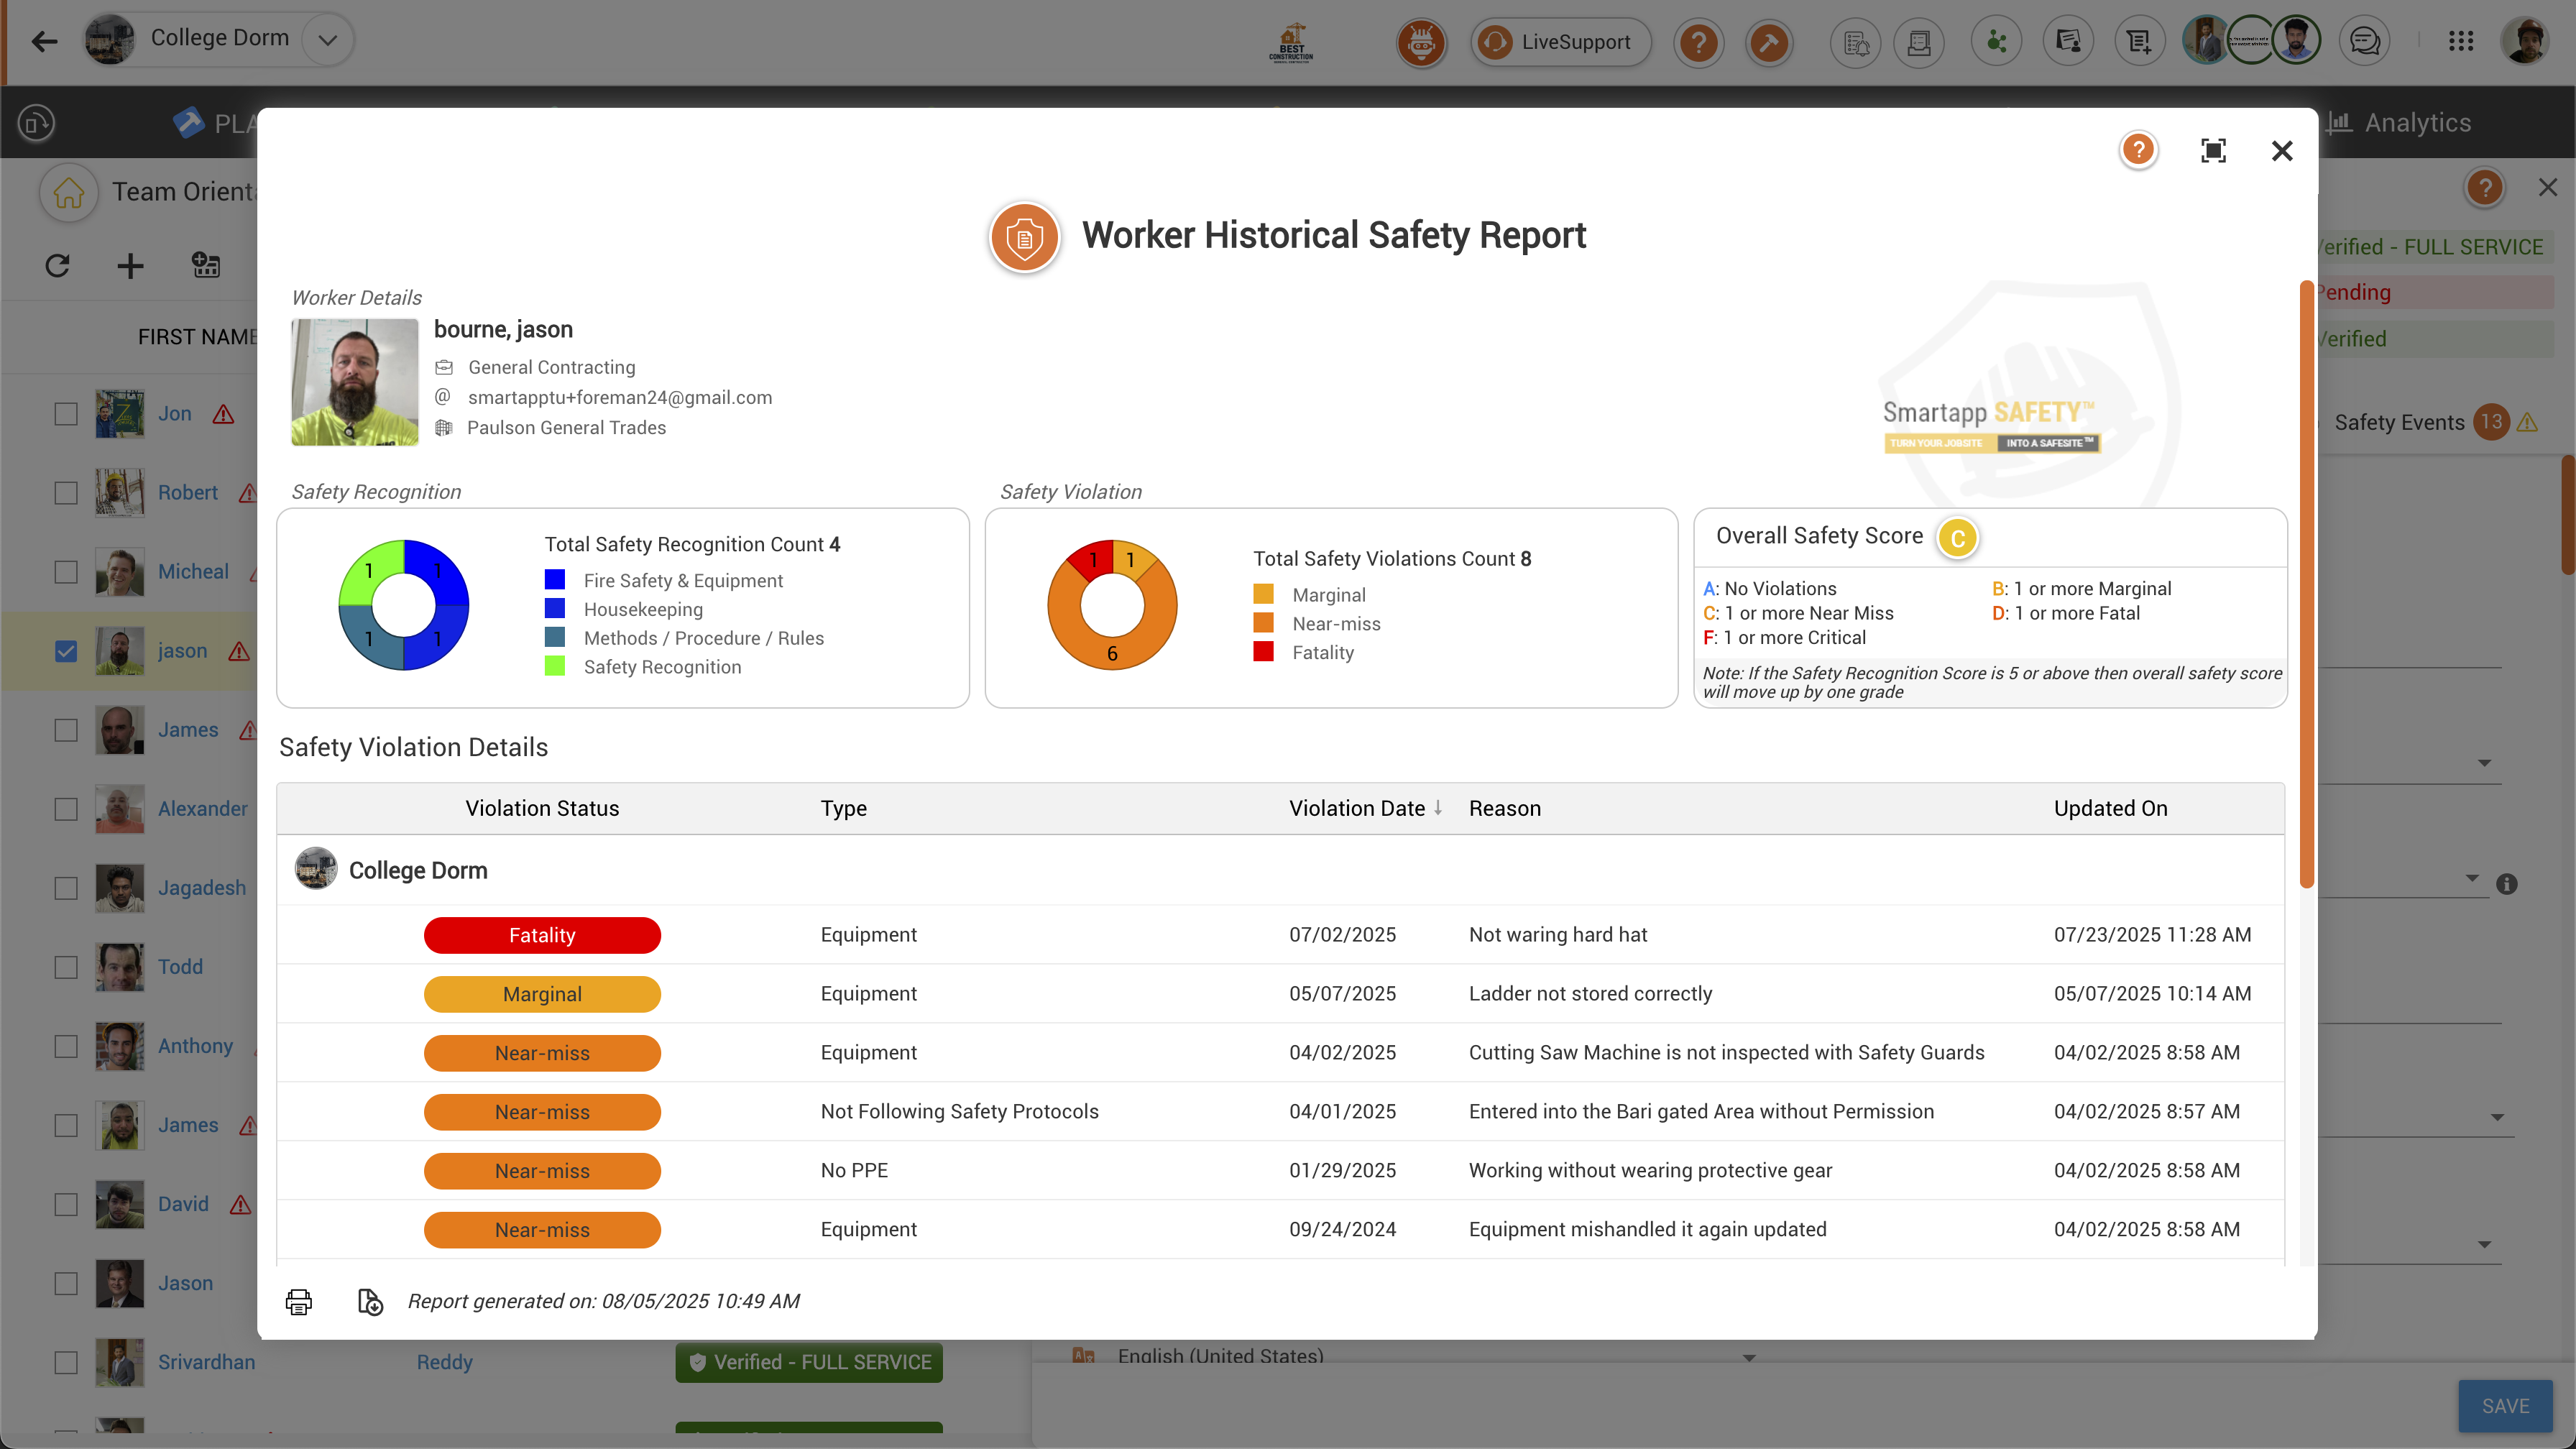Viewport: 2576px width, 1449px height.
Task: Sort by Violation Date column arrow
Action: 1438,808
